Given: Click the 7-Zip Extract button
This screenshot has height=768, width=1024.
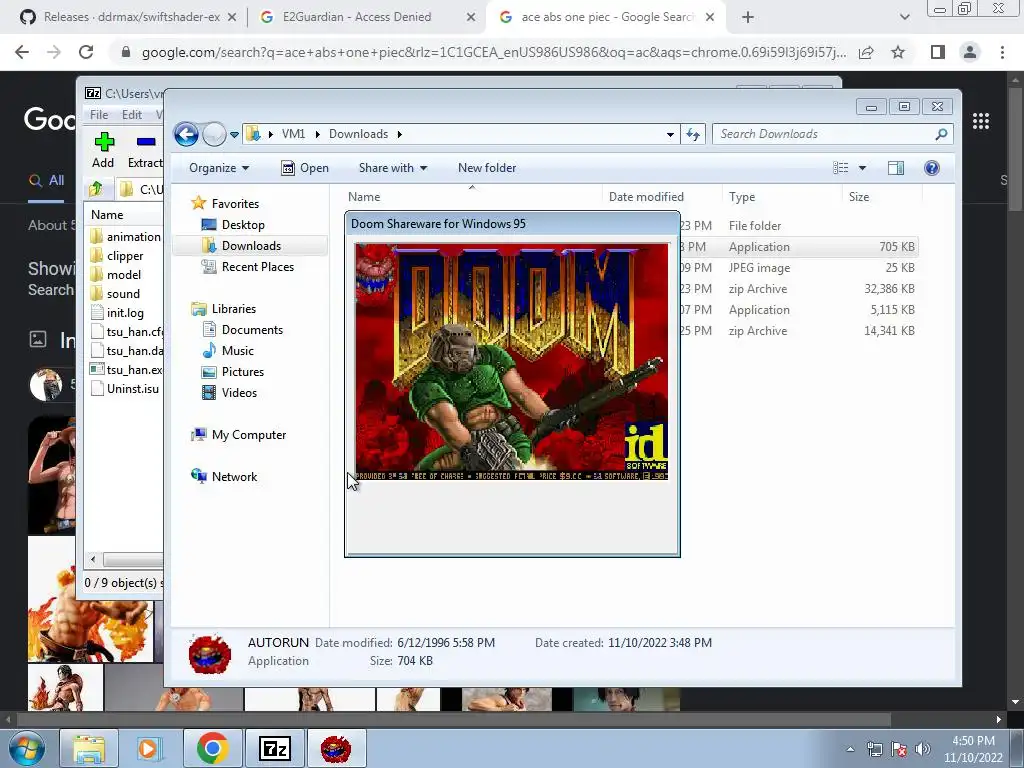Looking at the screenshot, I should coord(145,150).
